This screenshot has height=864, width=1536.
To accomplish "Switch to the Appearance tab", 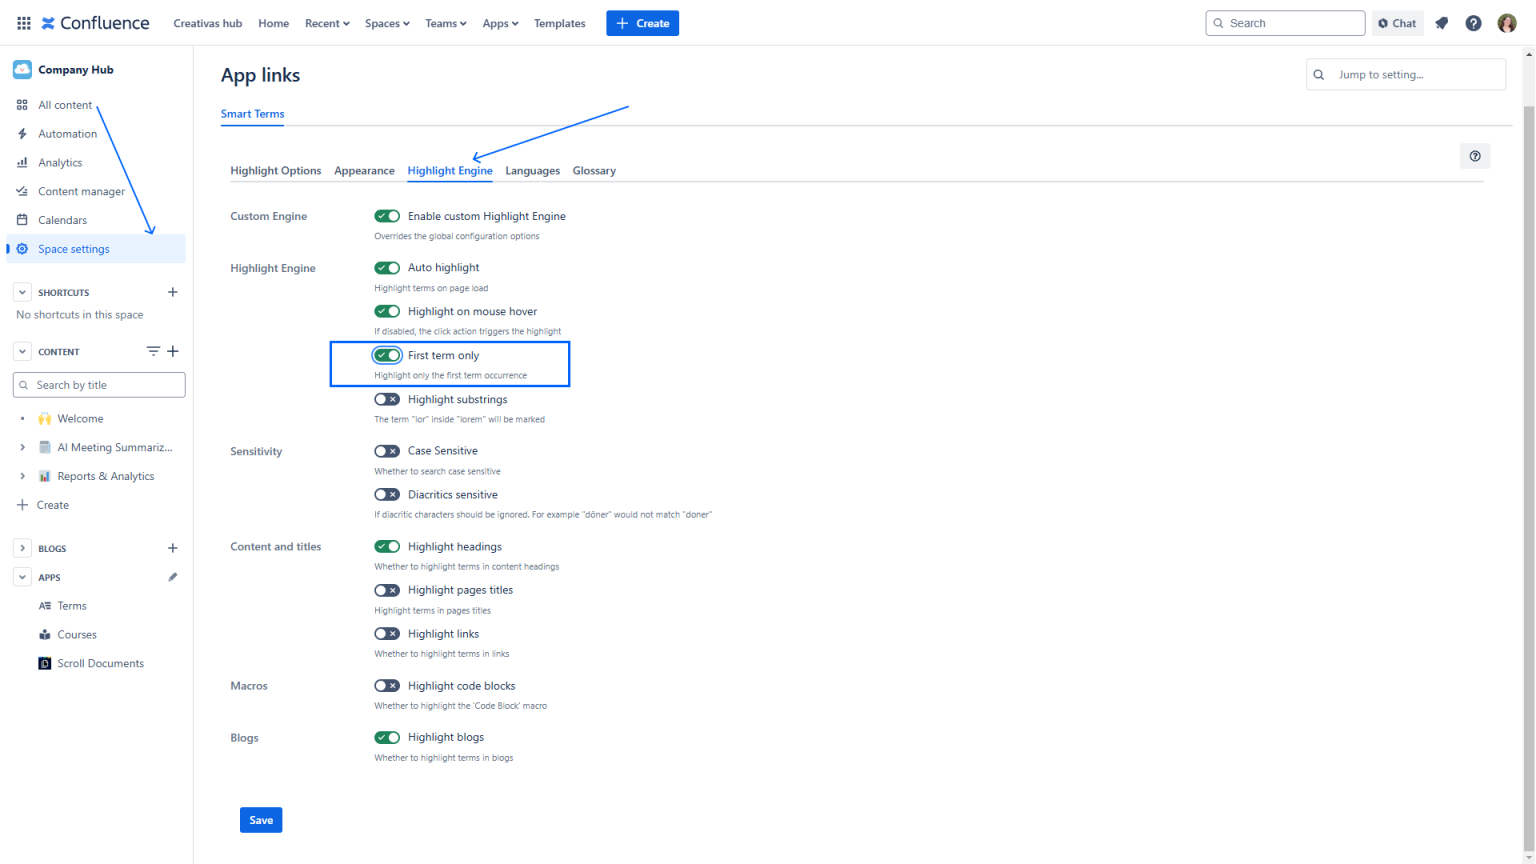I will pyautogui.click(x=364, y=170).
